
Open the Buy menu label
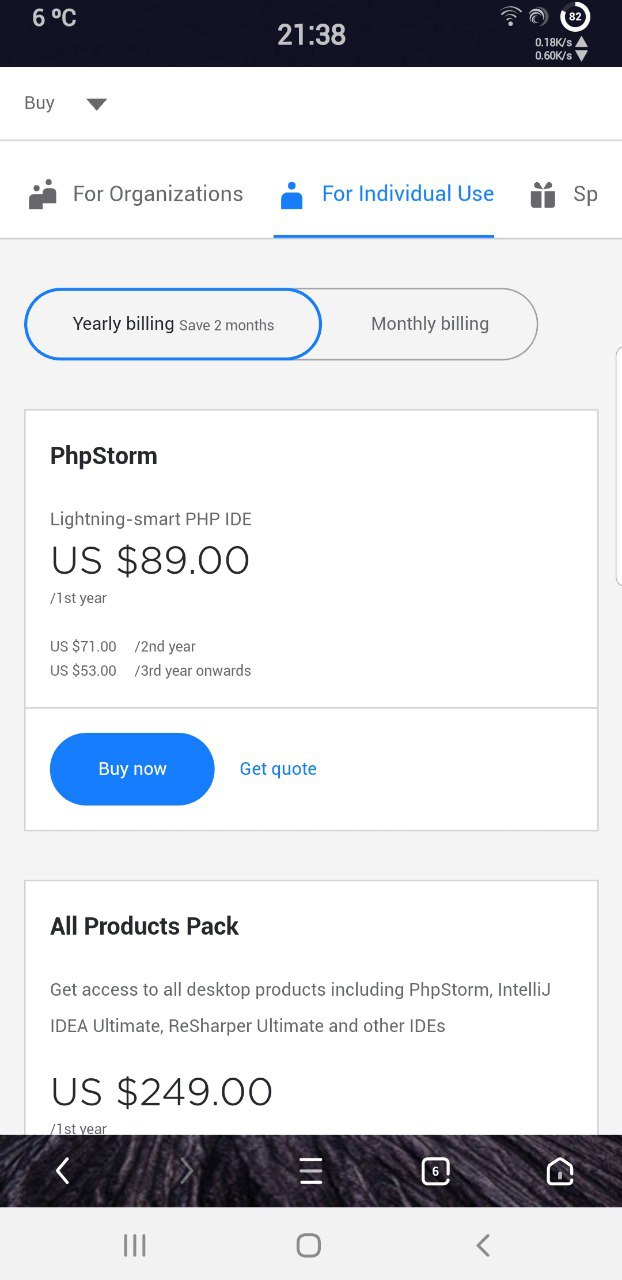[x=39, y=103]
